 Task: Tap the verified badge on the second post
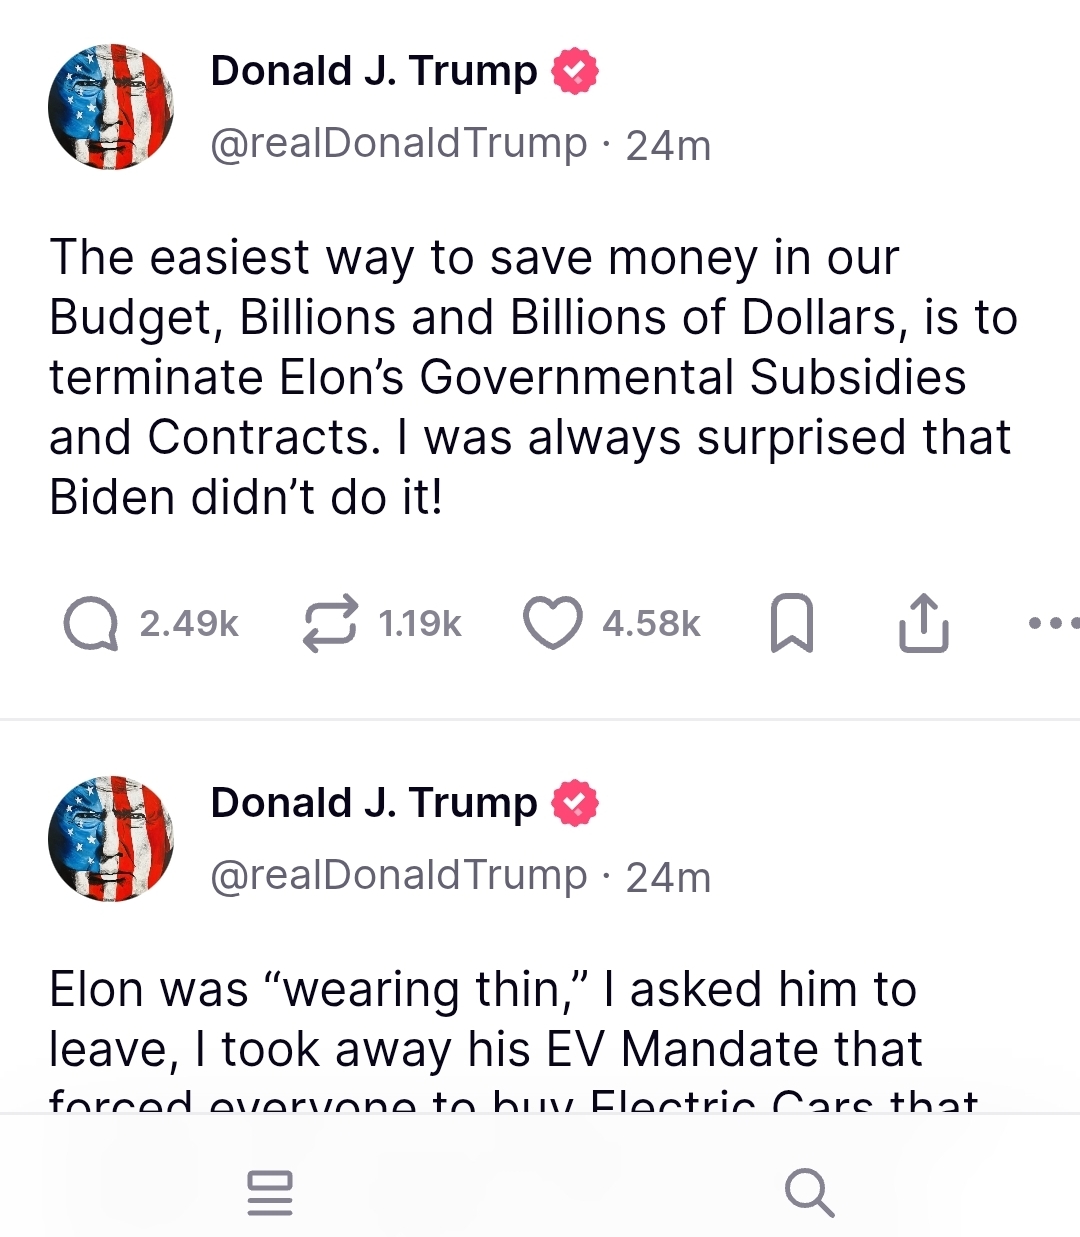coord(575,804)
